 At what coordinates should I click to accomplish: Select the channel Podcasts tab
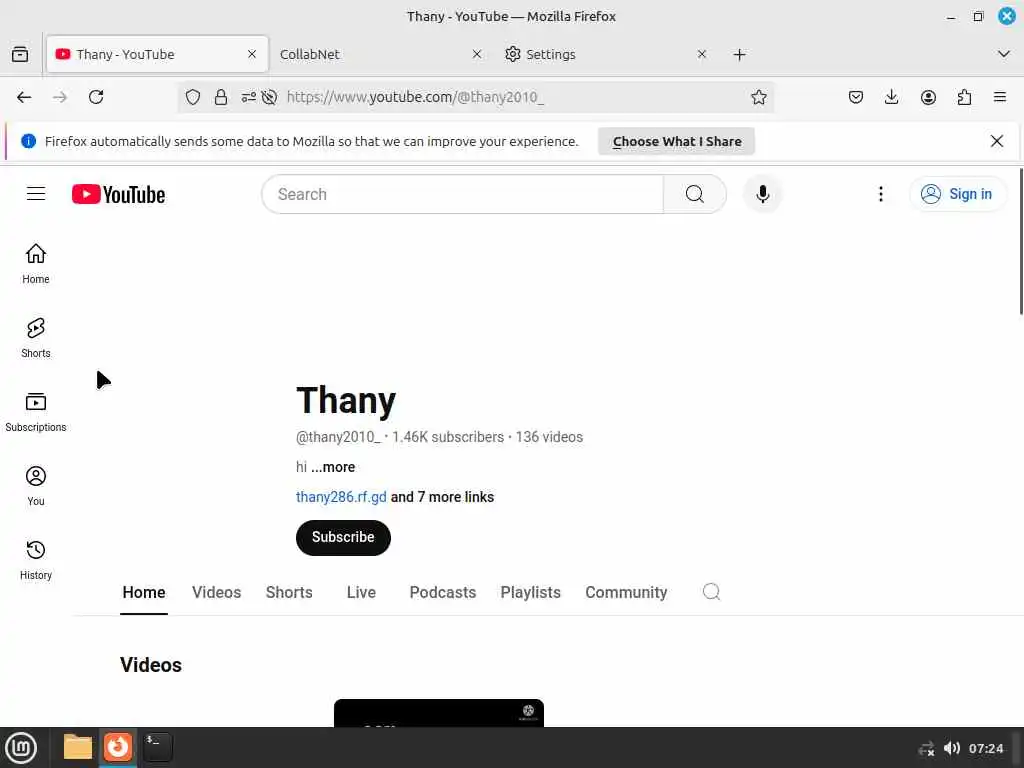click(443, 592)
